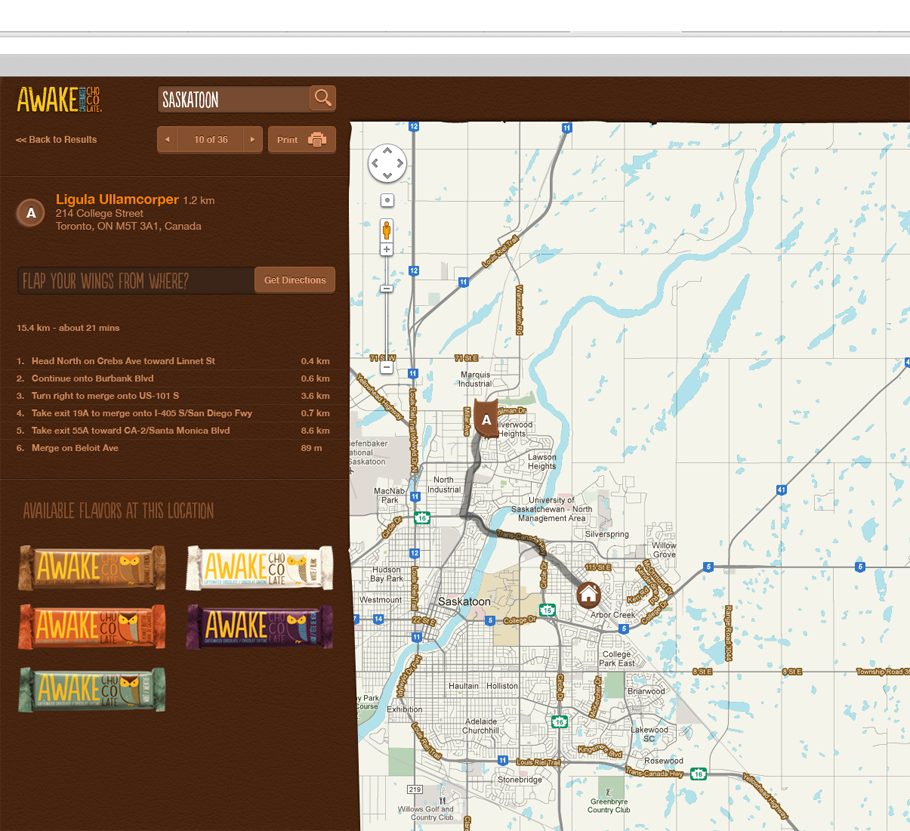Image resolution: width=910 pixels, height=831 pixels.
Task: Click the Saskatoon city label on map
Action: pyautogui.click(x=464, y=602)
